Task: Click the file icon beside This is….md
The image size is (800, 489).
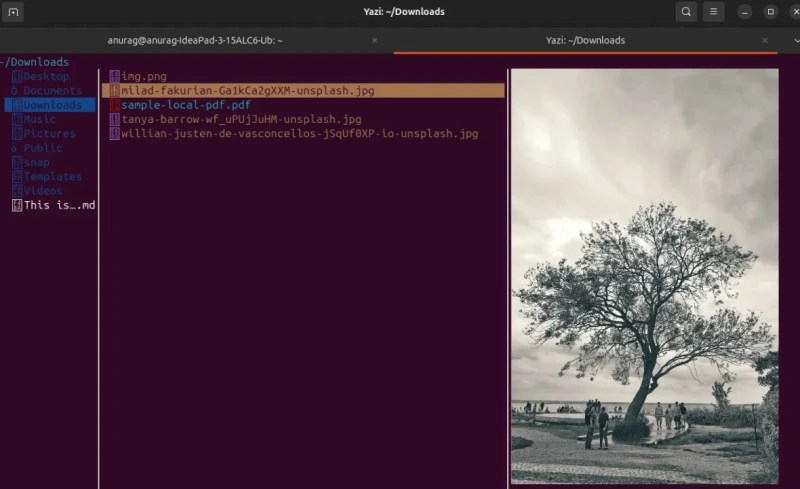Action: pyautogui.click(x=17, y=205)
